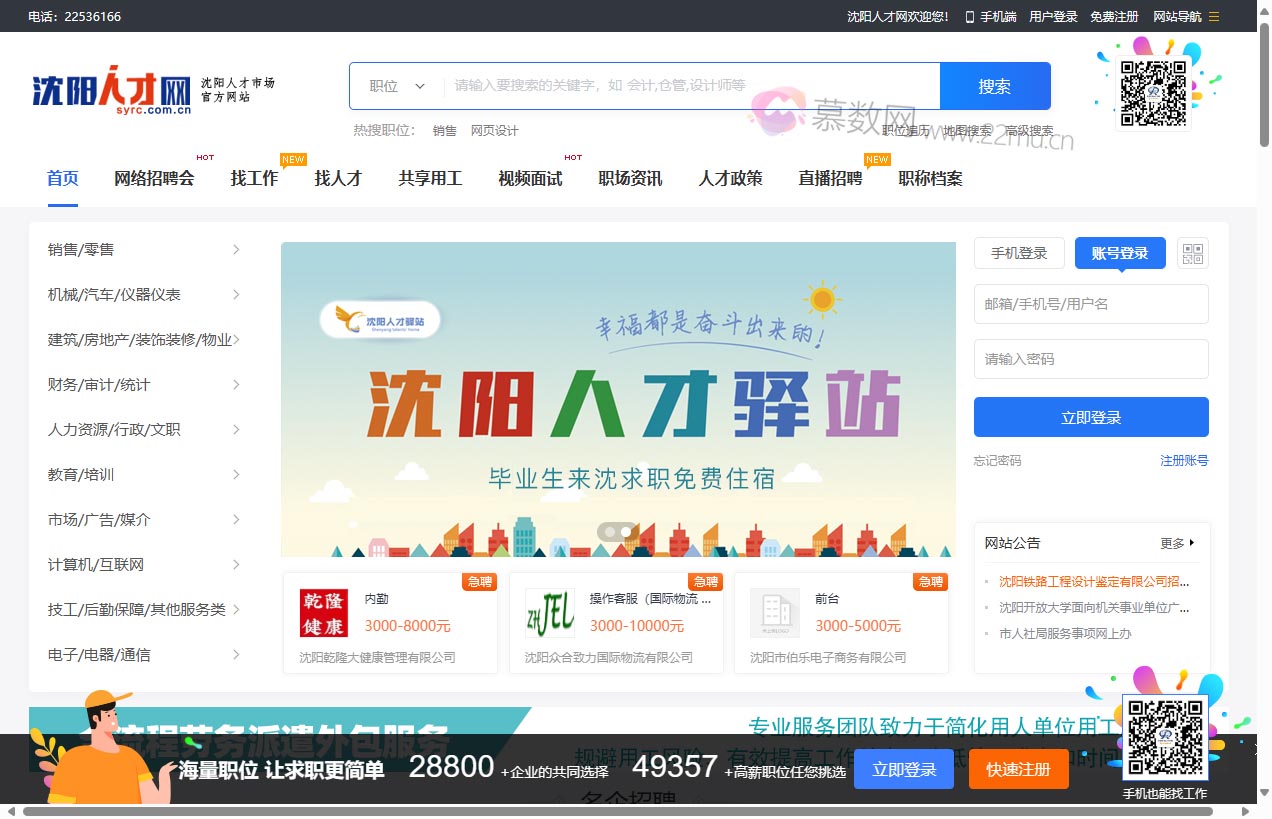Open the 注册账号 registration link
The image size is (1272, 819).
[x=1184, y=461]
